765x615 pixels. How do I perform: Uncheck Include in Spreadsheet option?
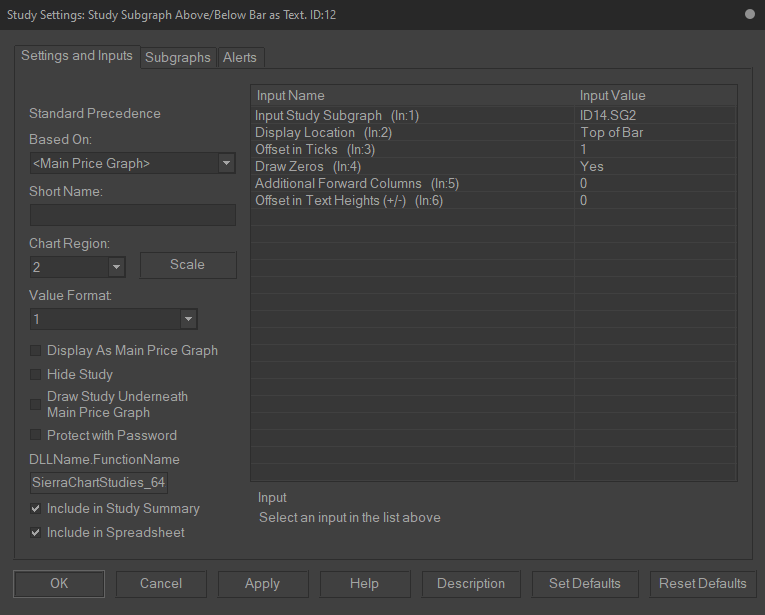pos(36,533)
